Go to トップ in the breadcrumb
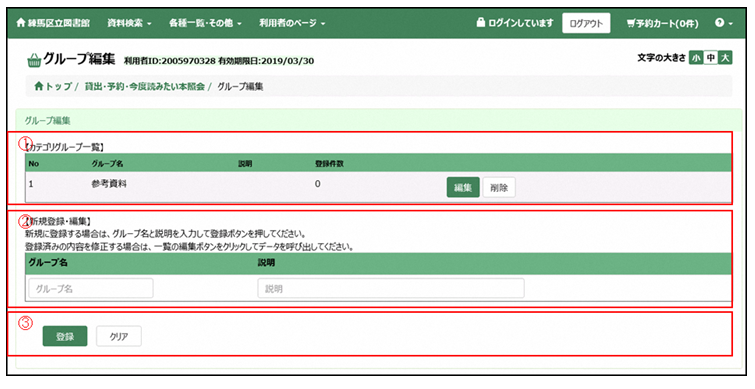Viewport: 755px width, 389px height. coord(53,87)
